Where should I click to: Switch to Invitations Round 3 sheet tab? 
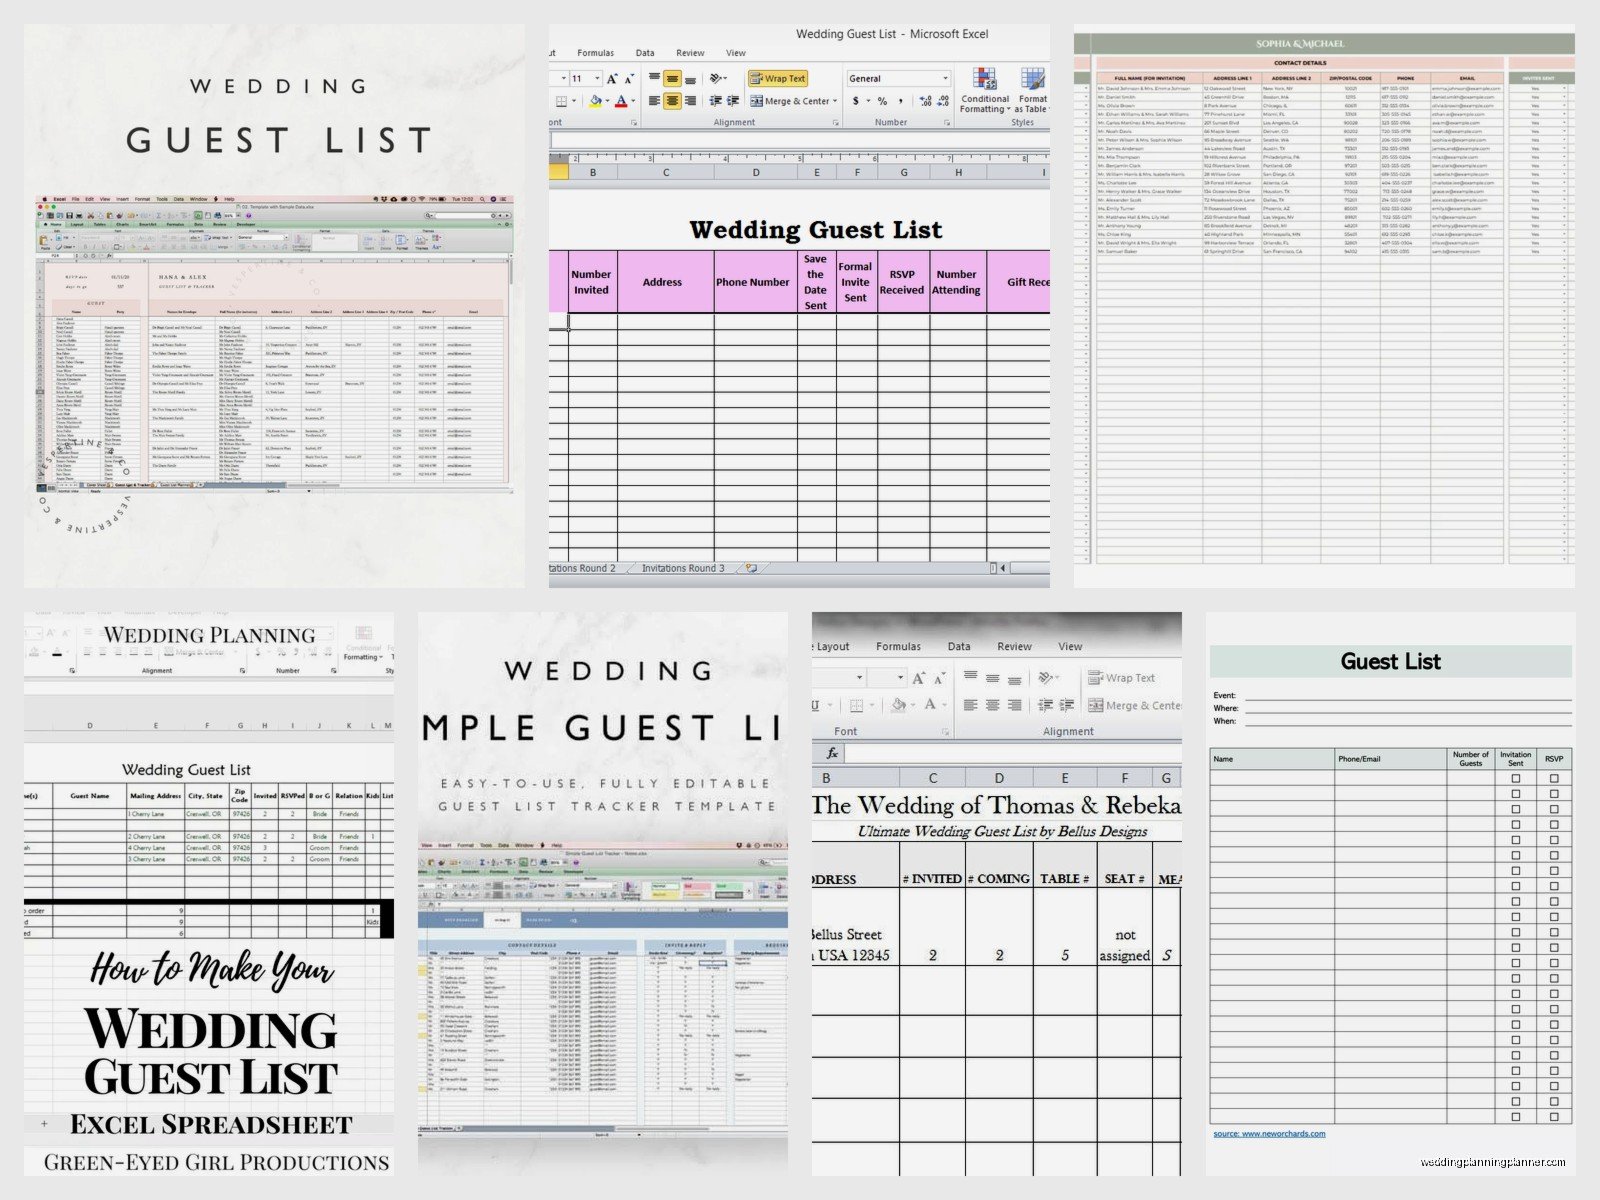[x=683, y=568]
